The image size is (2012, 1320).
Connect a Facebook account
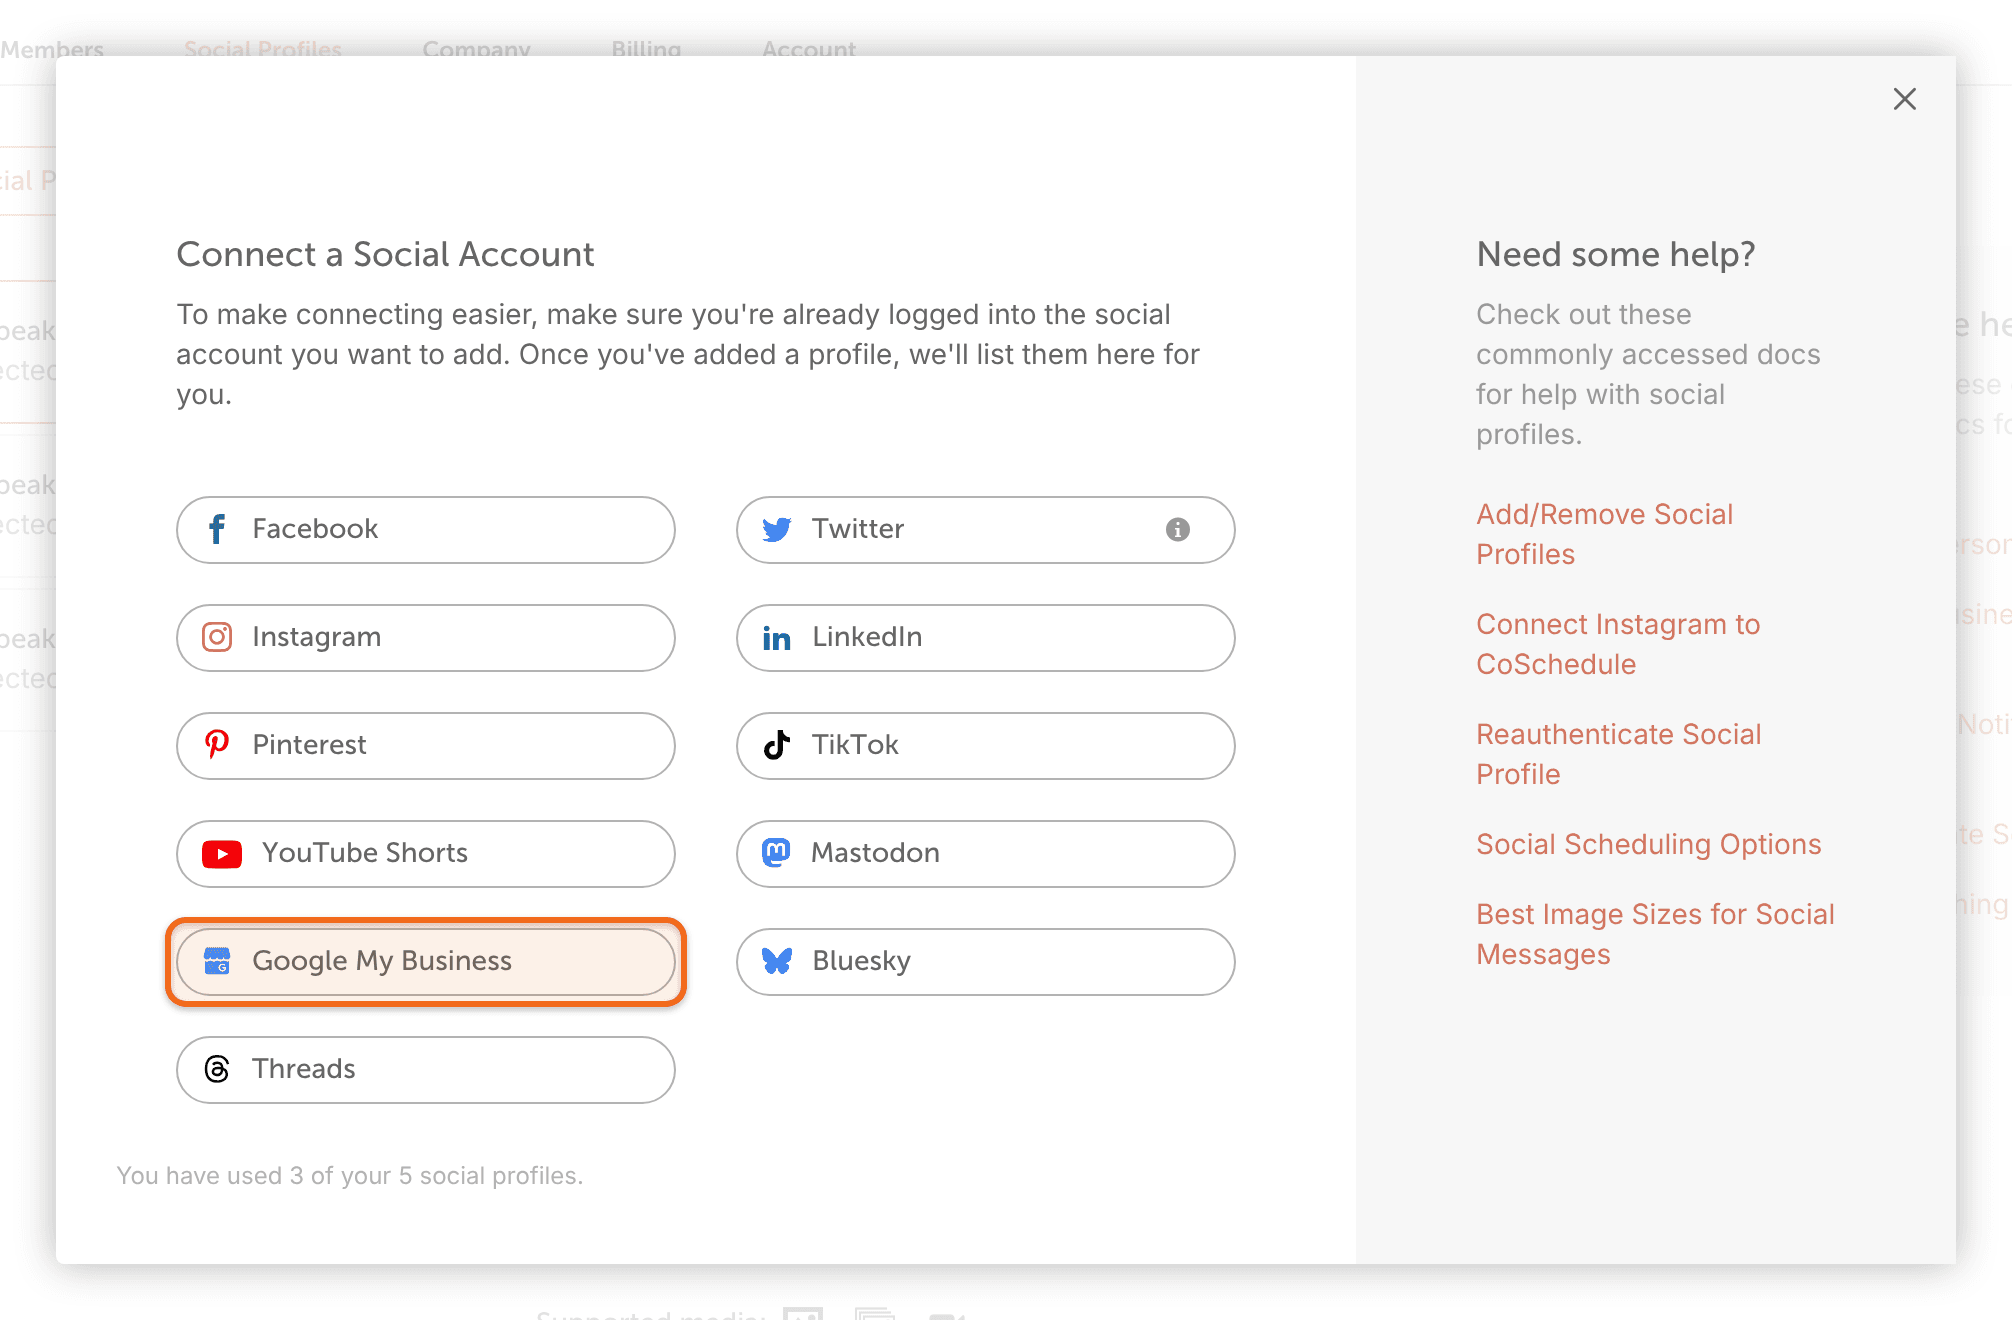[x=426, y=530]
